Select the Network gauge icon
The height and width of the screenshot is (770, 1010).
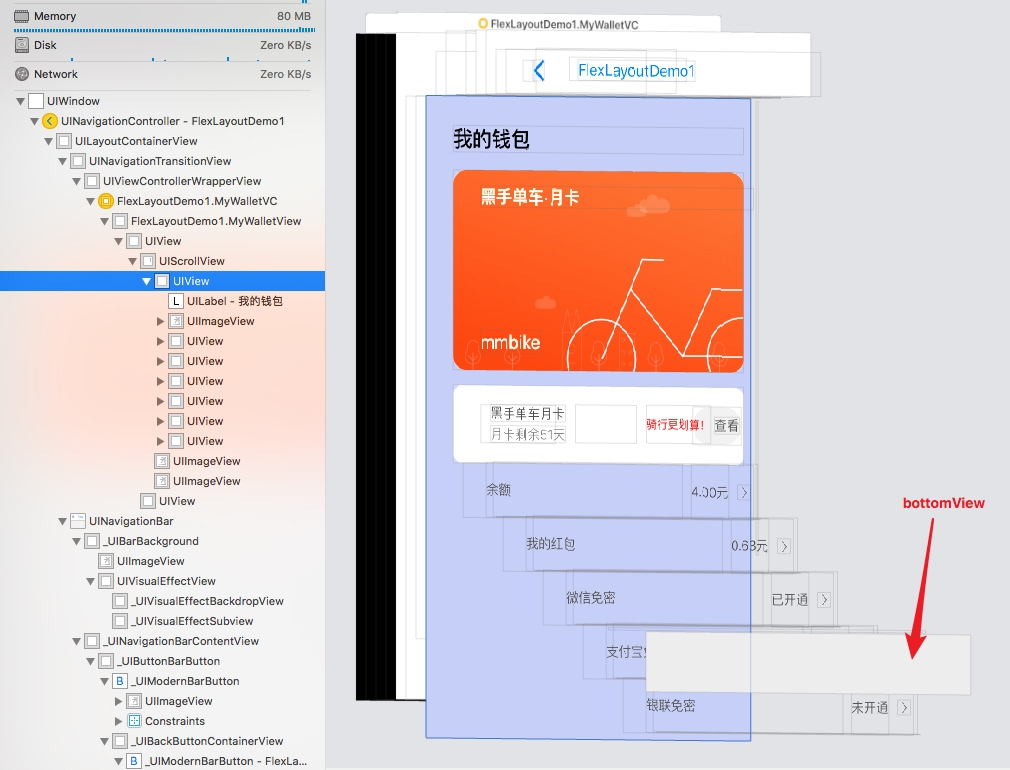point(21,74)
